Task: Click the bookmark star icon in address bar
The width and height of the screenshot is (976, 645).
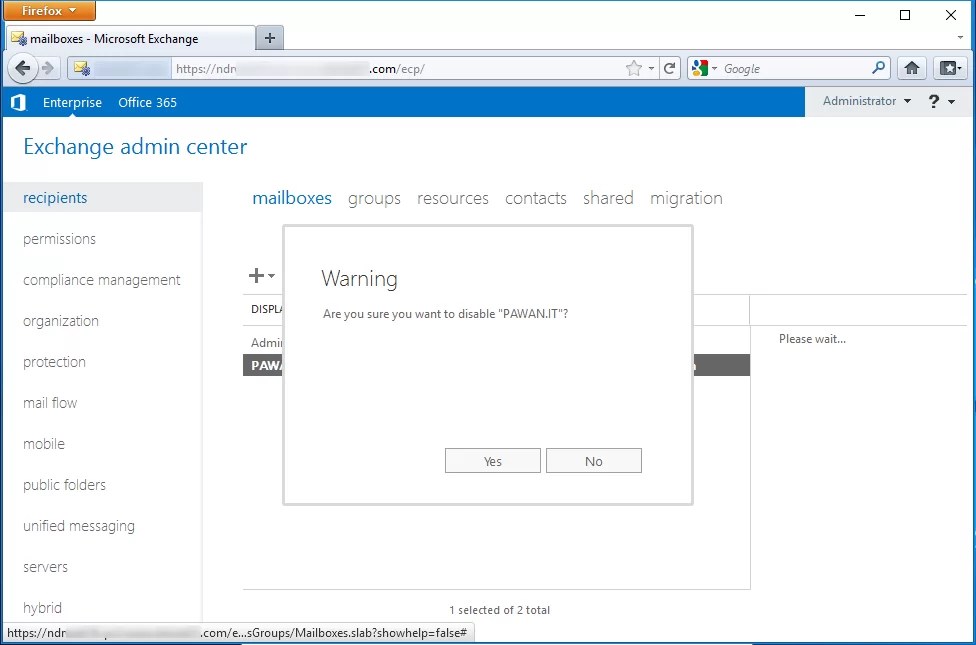Action: (x=631, y=68)
